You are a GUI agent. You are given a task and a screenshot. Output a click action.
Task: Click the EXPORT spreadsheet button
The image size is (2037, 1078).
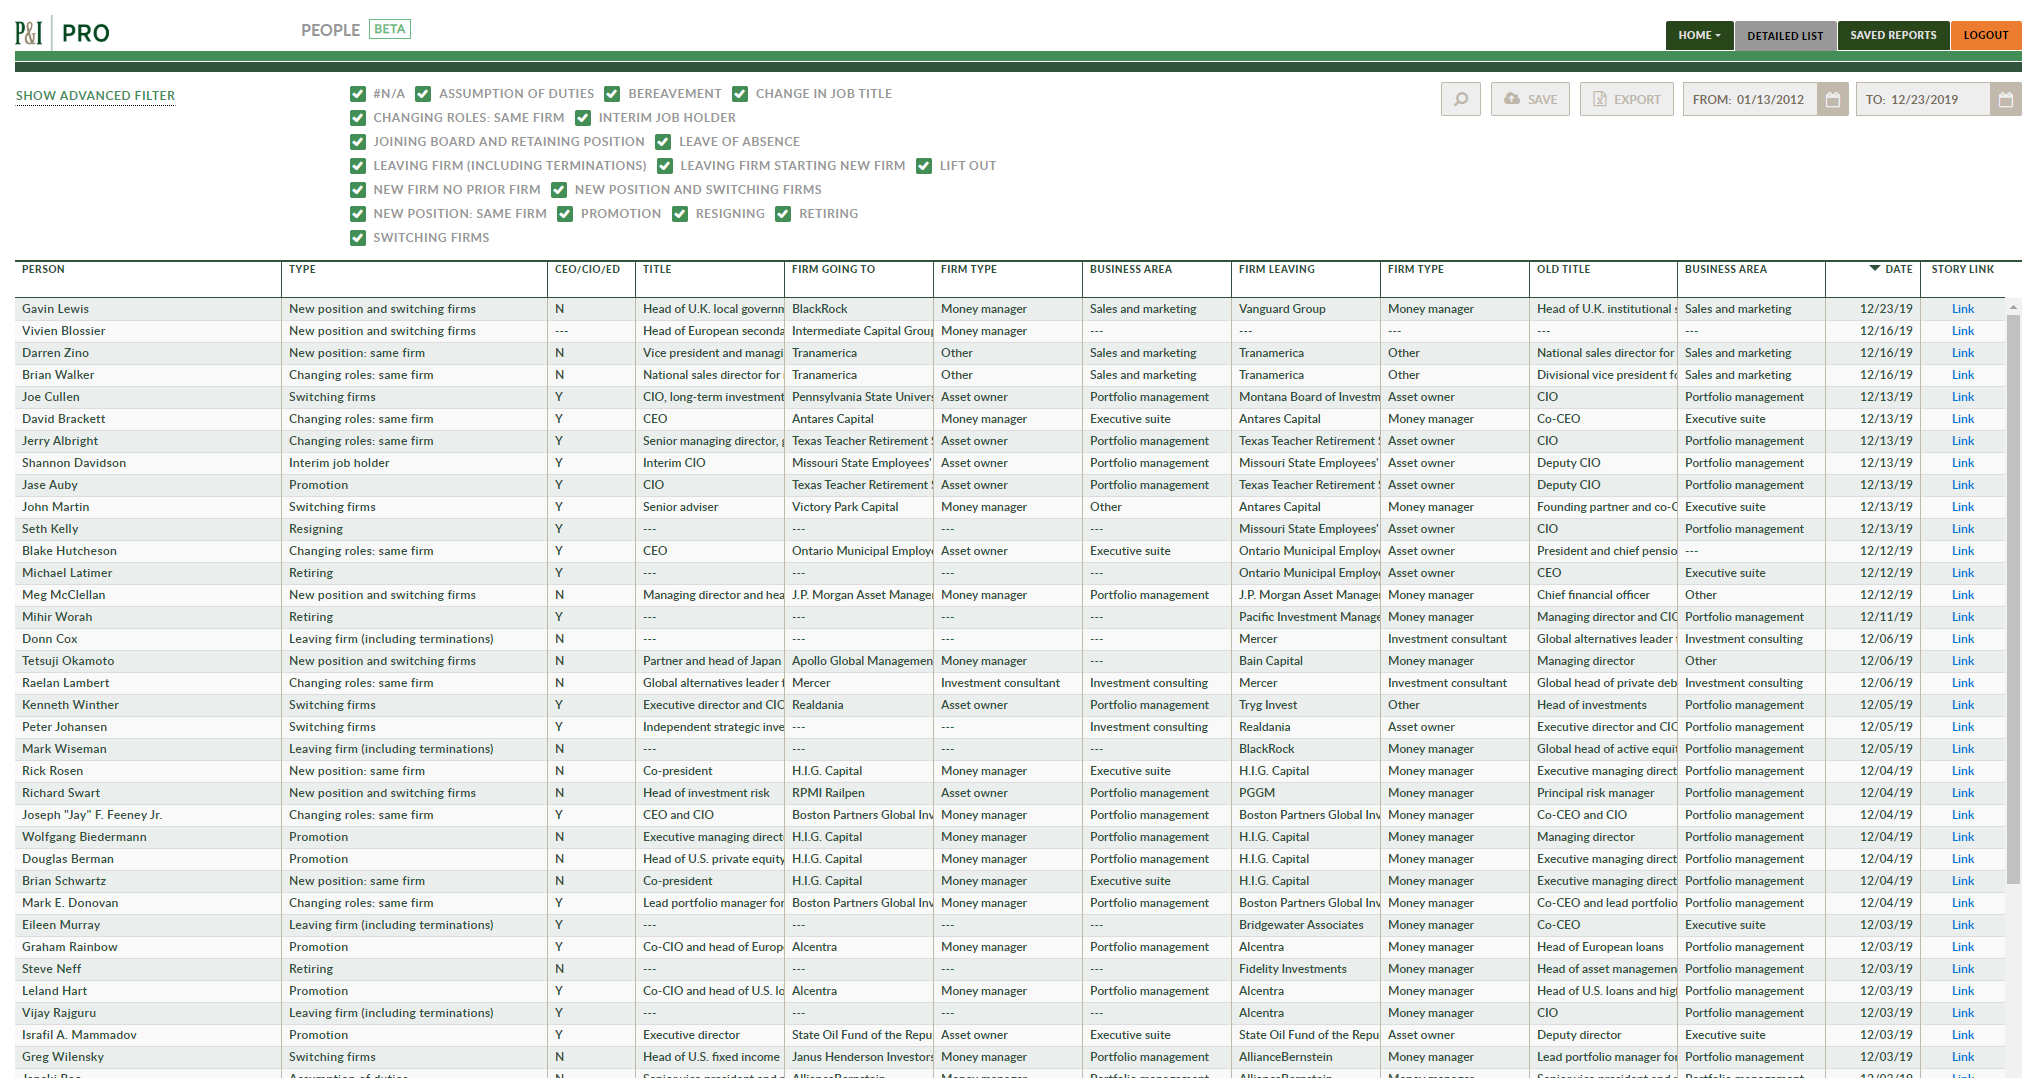tap(1626, 99)
